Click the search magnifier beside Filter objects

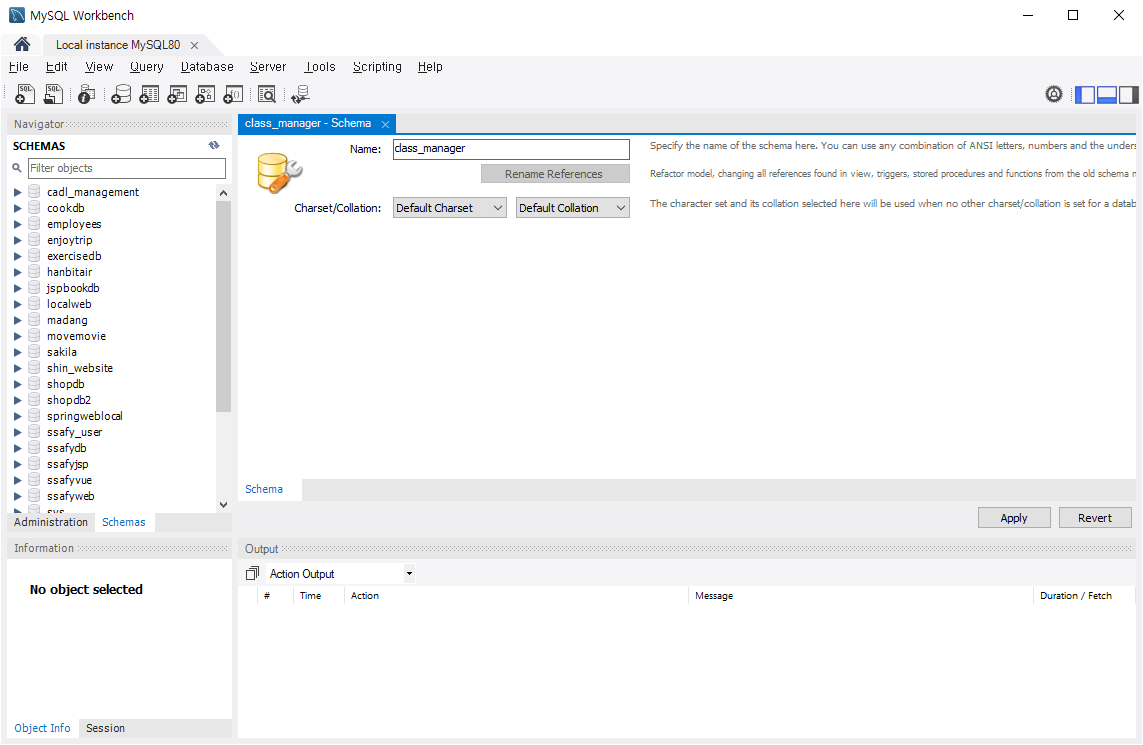[17, 168]
